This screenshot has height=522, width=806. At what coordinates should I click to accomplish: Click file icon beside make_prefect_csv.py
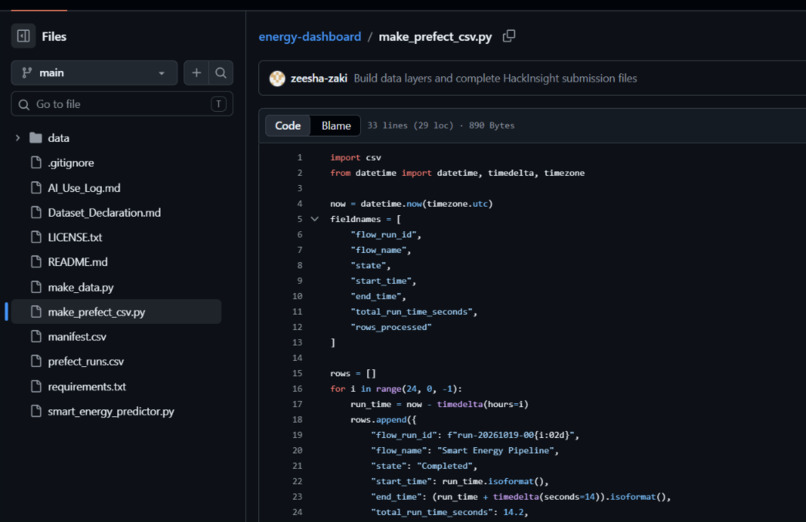[x=36, y=312]
